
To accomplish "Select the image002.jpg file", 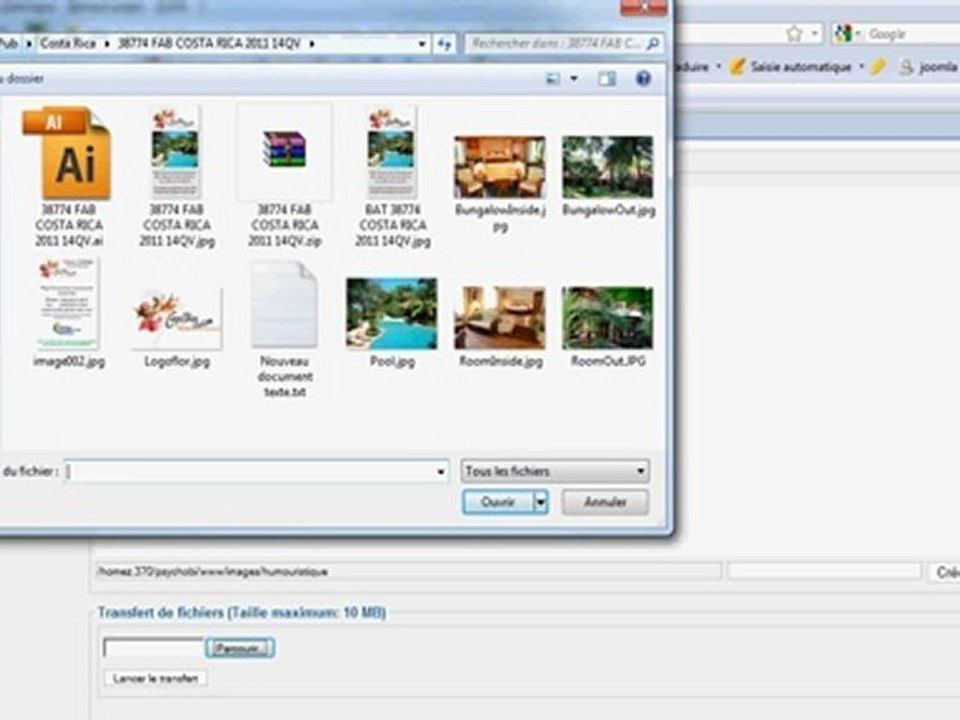I will [69, 313].
